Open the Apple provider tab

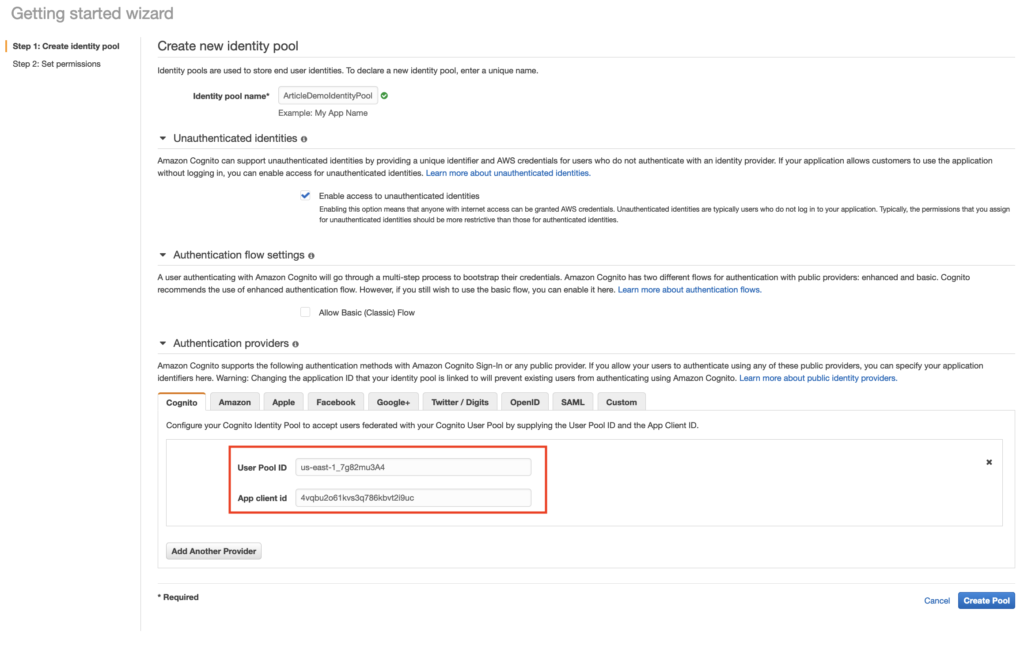[x=283, y=402]
